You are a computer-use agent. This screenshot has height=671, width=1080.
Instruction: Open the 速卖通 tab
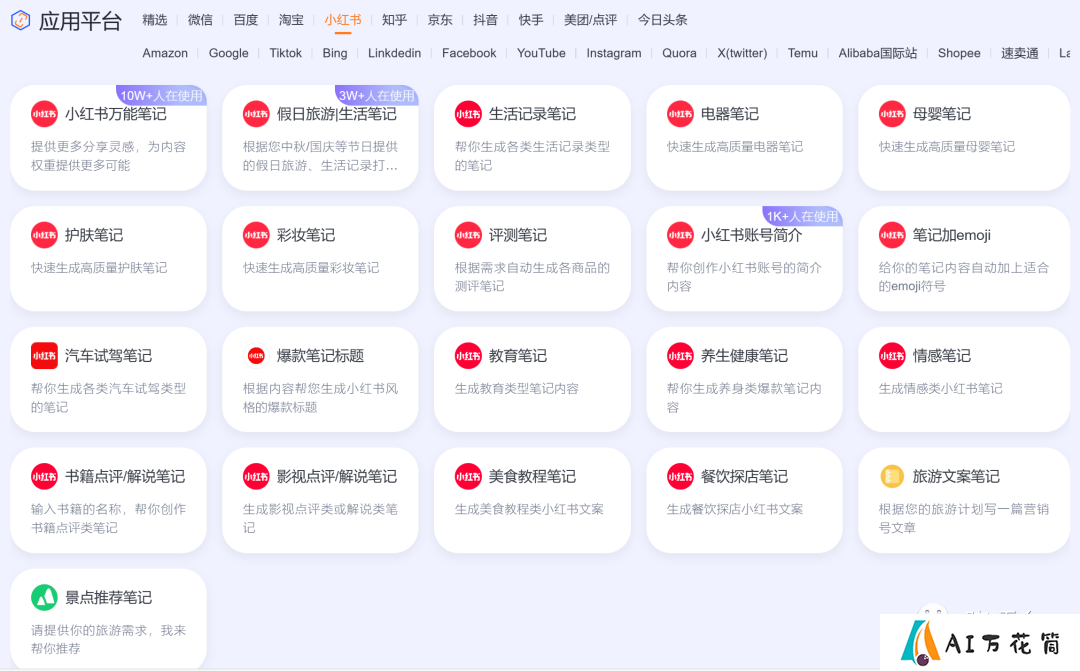click(1019, 53)
